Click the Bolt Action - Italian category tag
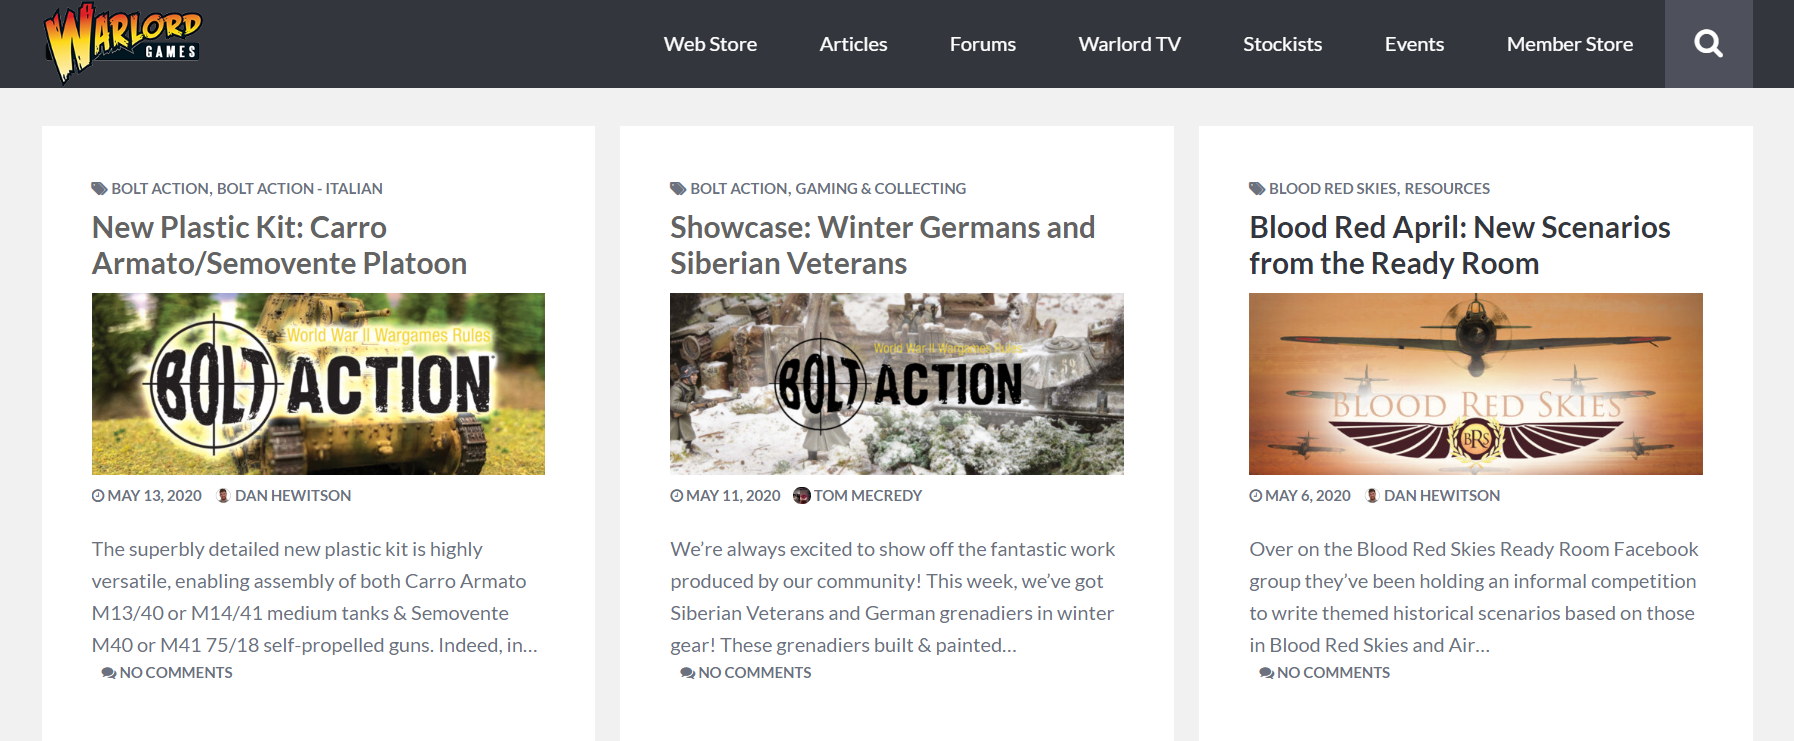 pos(299,188)
